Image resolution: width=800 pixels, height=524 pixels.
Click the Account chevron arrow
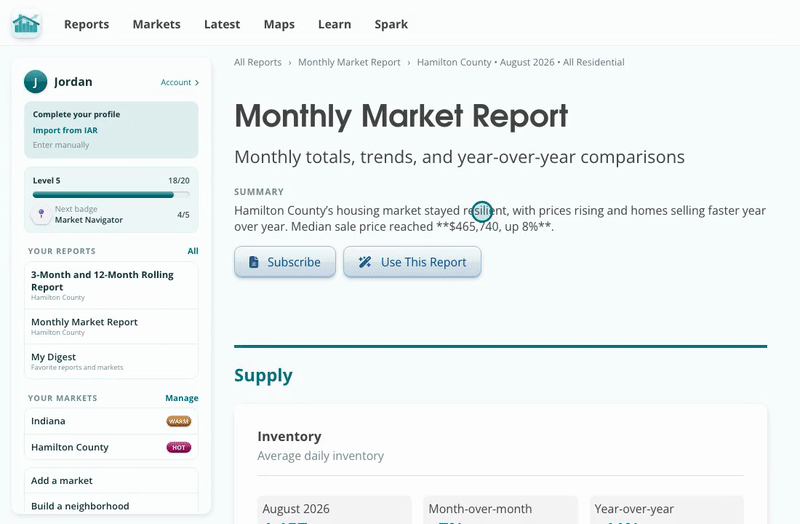[197, 83]
